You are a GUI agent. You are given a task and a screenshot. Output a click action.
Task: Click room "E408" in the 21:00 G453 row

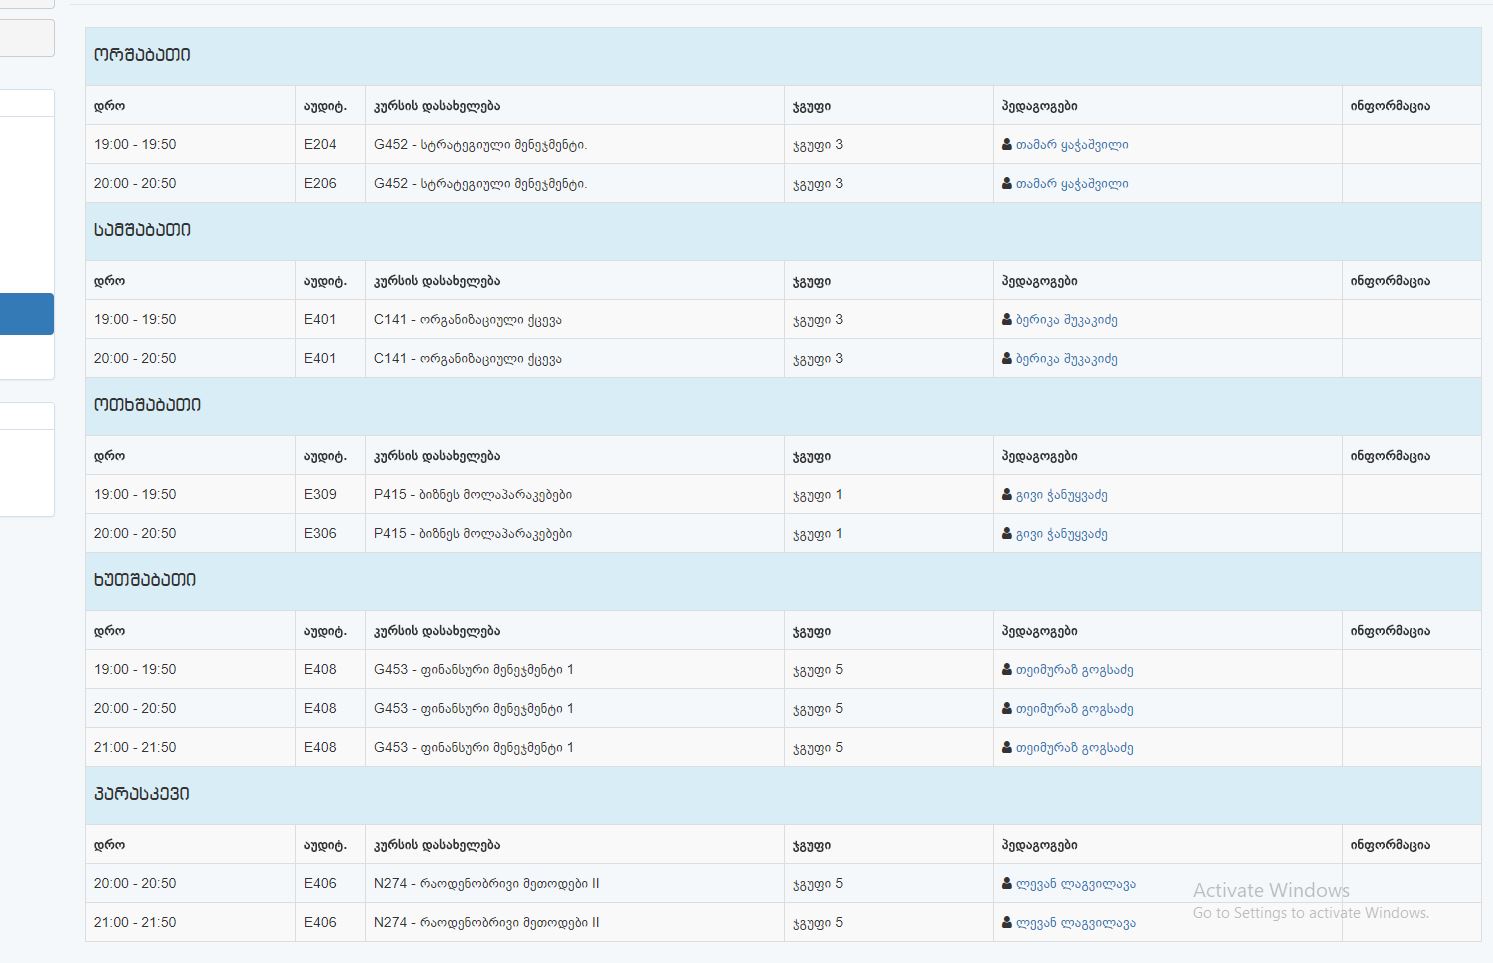(x=320, y=748)
